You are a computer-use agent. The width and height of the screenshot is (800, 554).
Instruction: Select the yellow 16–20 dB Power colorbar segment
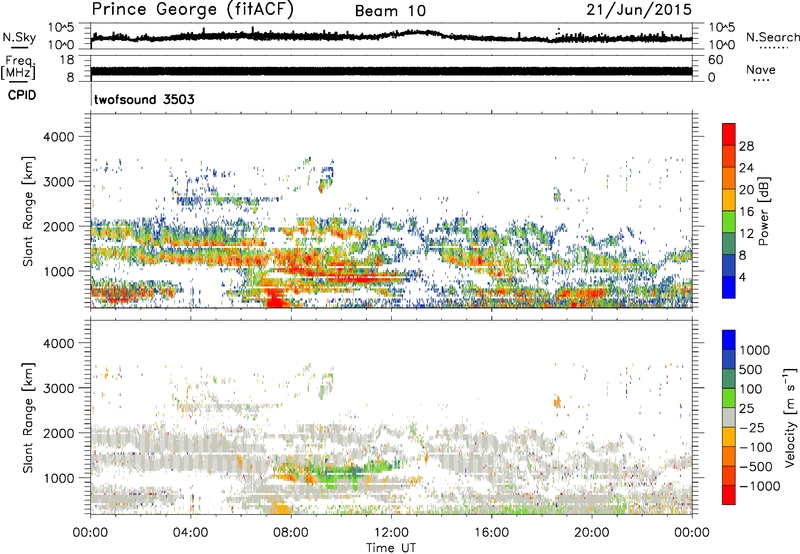(729, 200)
